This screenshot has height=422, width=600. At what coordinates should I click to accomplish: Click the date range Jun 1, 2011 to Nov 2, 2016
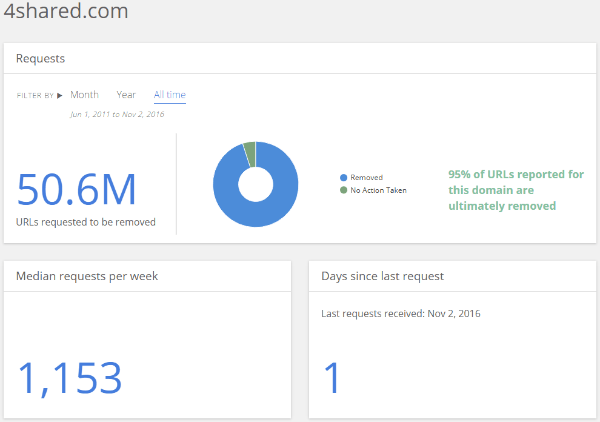[117, 114]
